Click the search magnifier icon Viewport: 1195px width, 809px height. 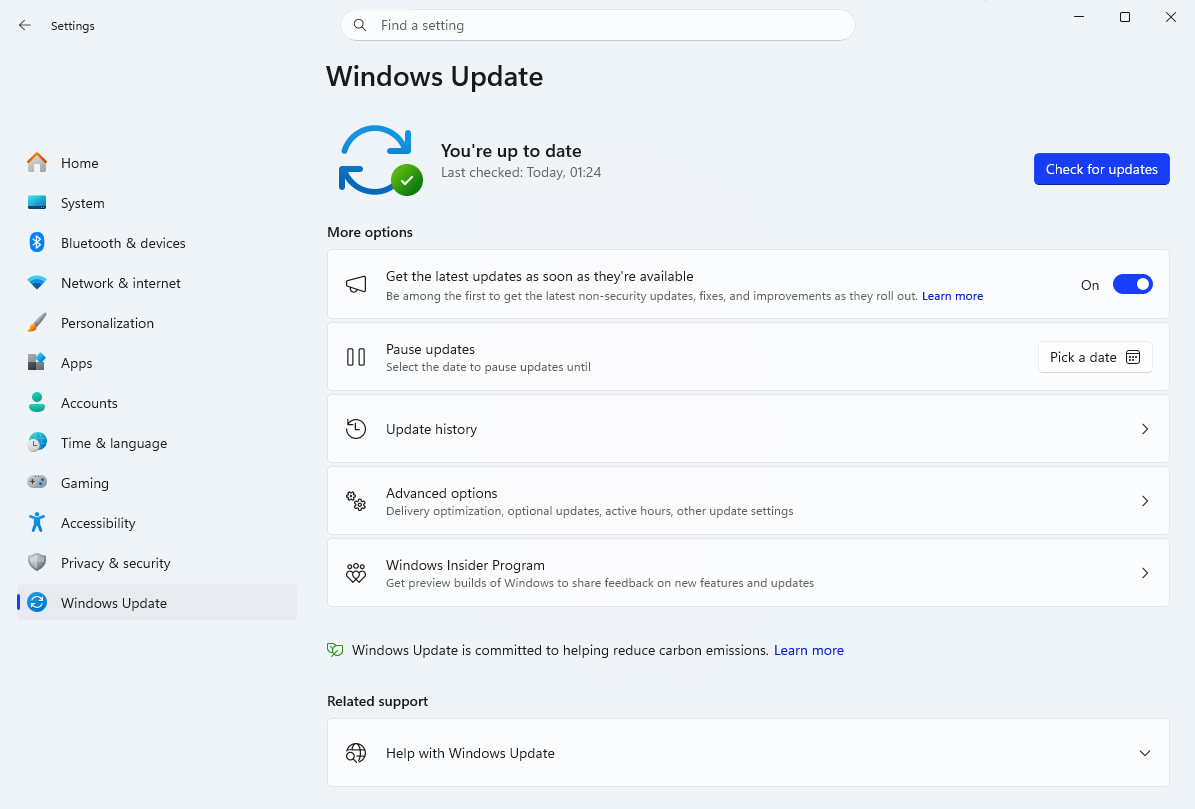360,25
